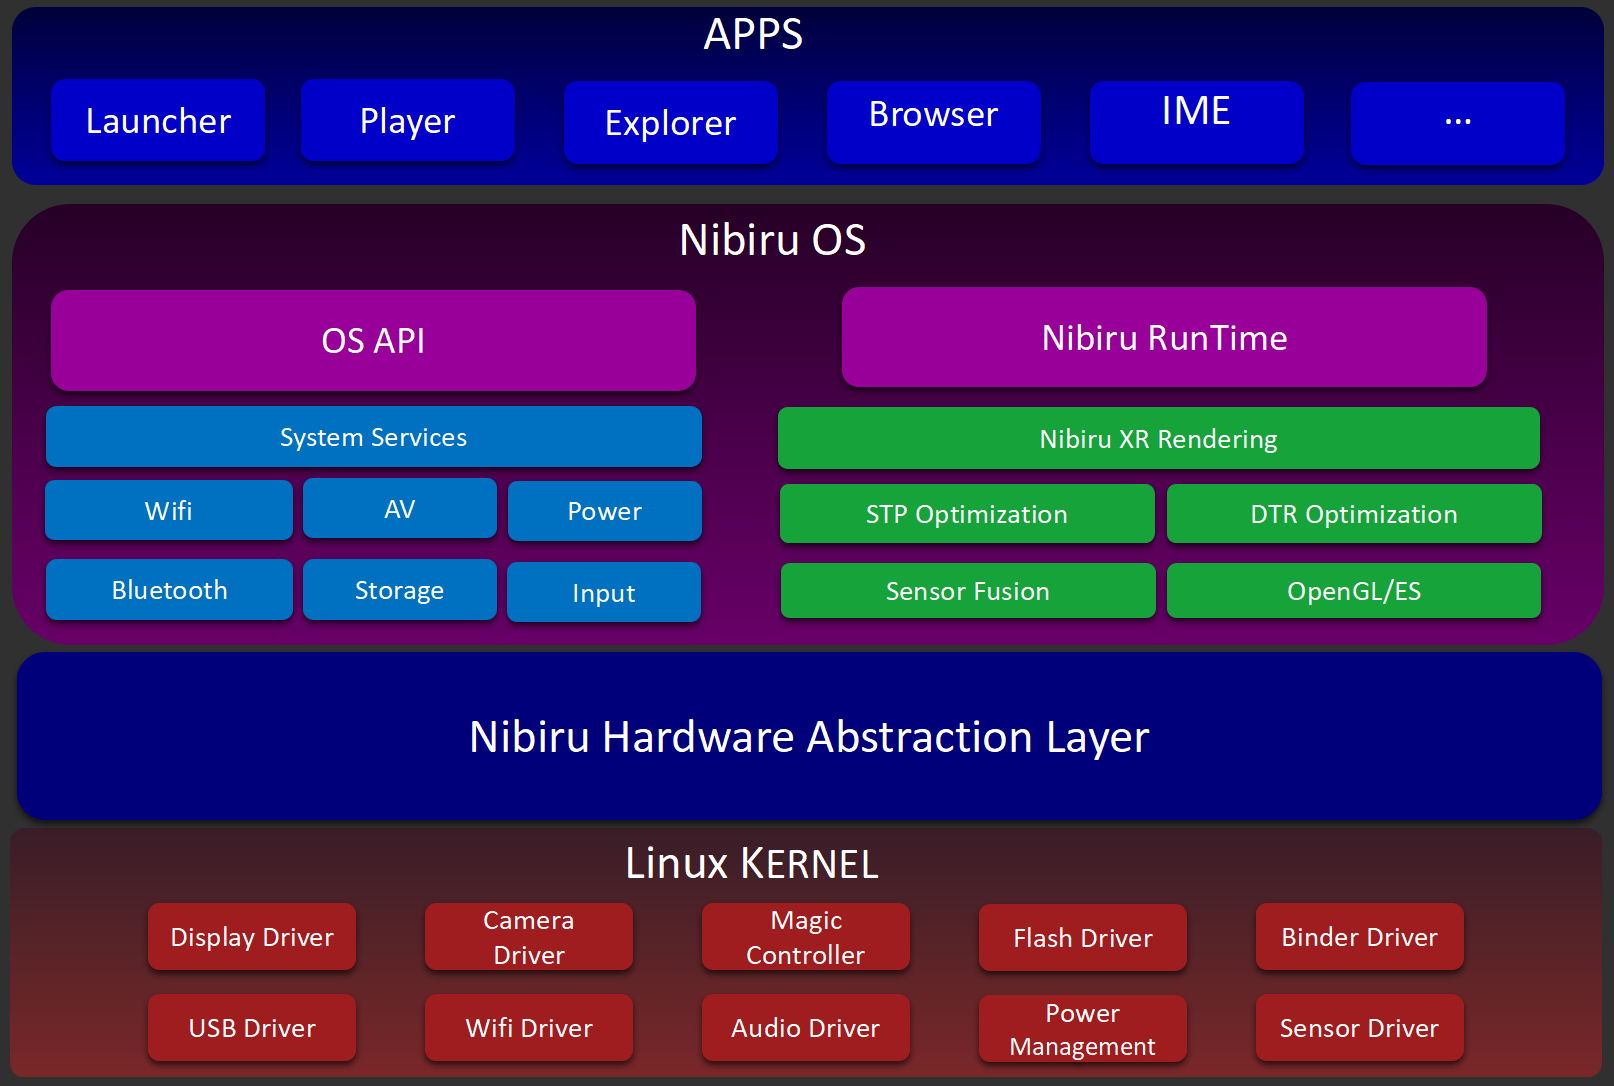The image size is (1614, 1086).
Task: Open the Explorer app block
Action: coord(670,123)
